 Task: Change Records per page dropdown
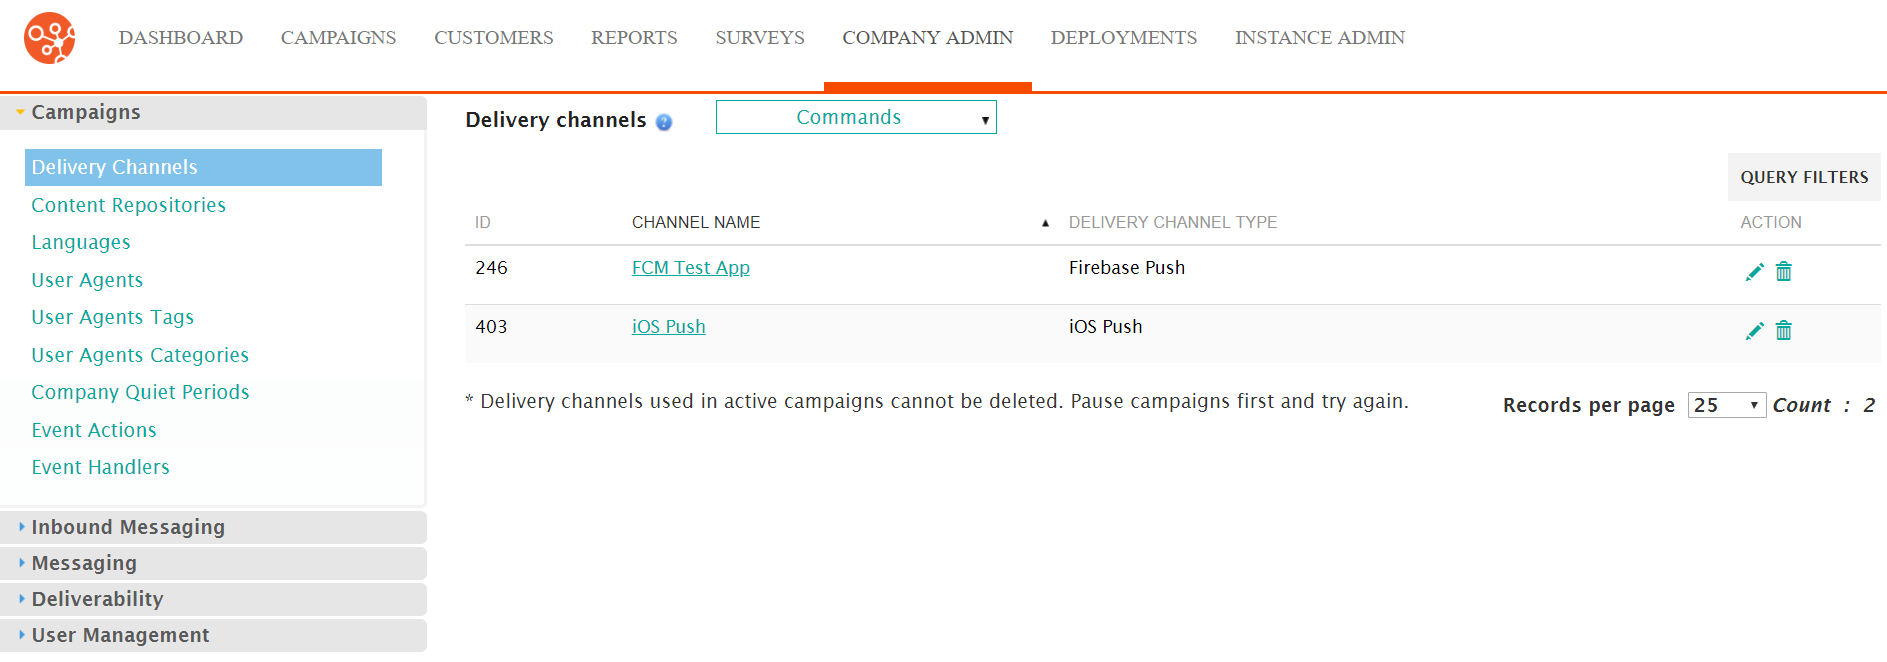(x=1727, y=405)
